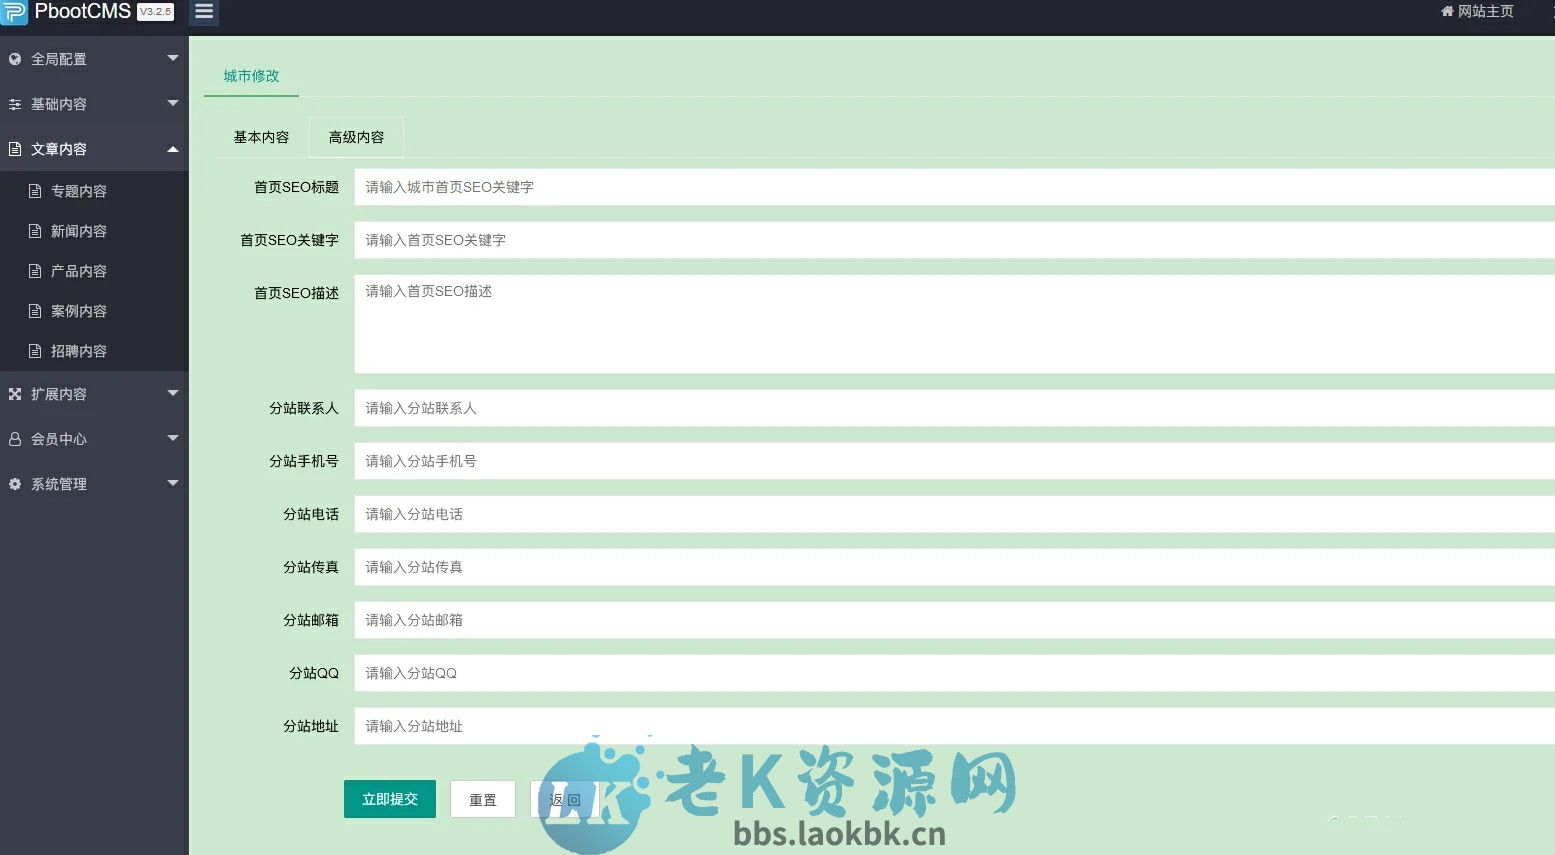
Task: Click the 会员中心 user icon
Action: tap(14, 438)
